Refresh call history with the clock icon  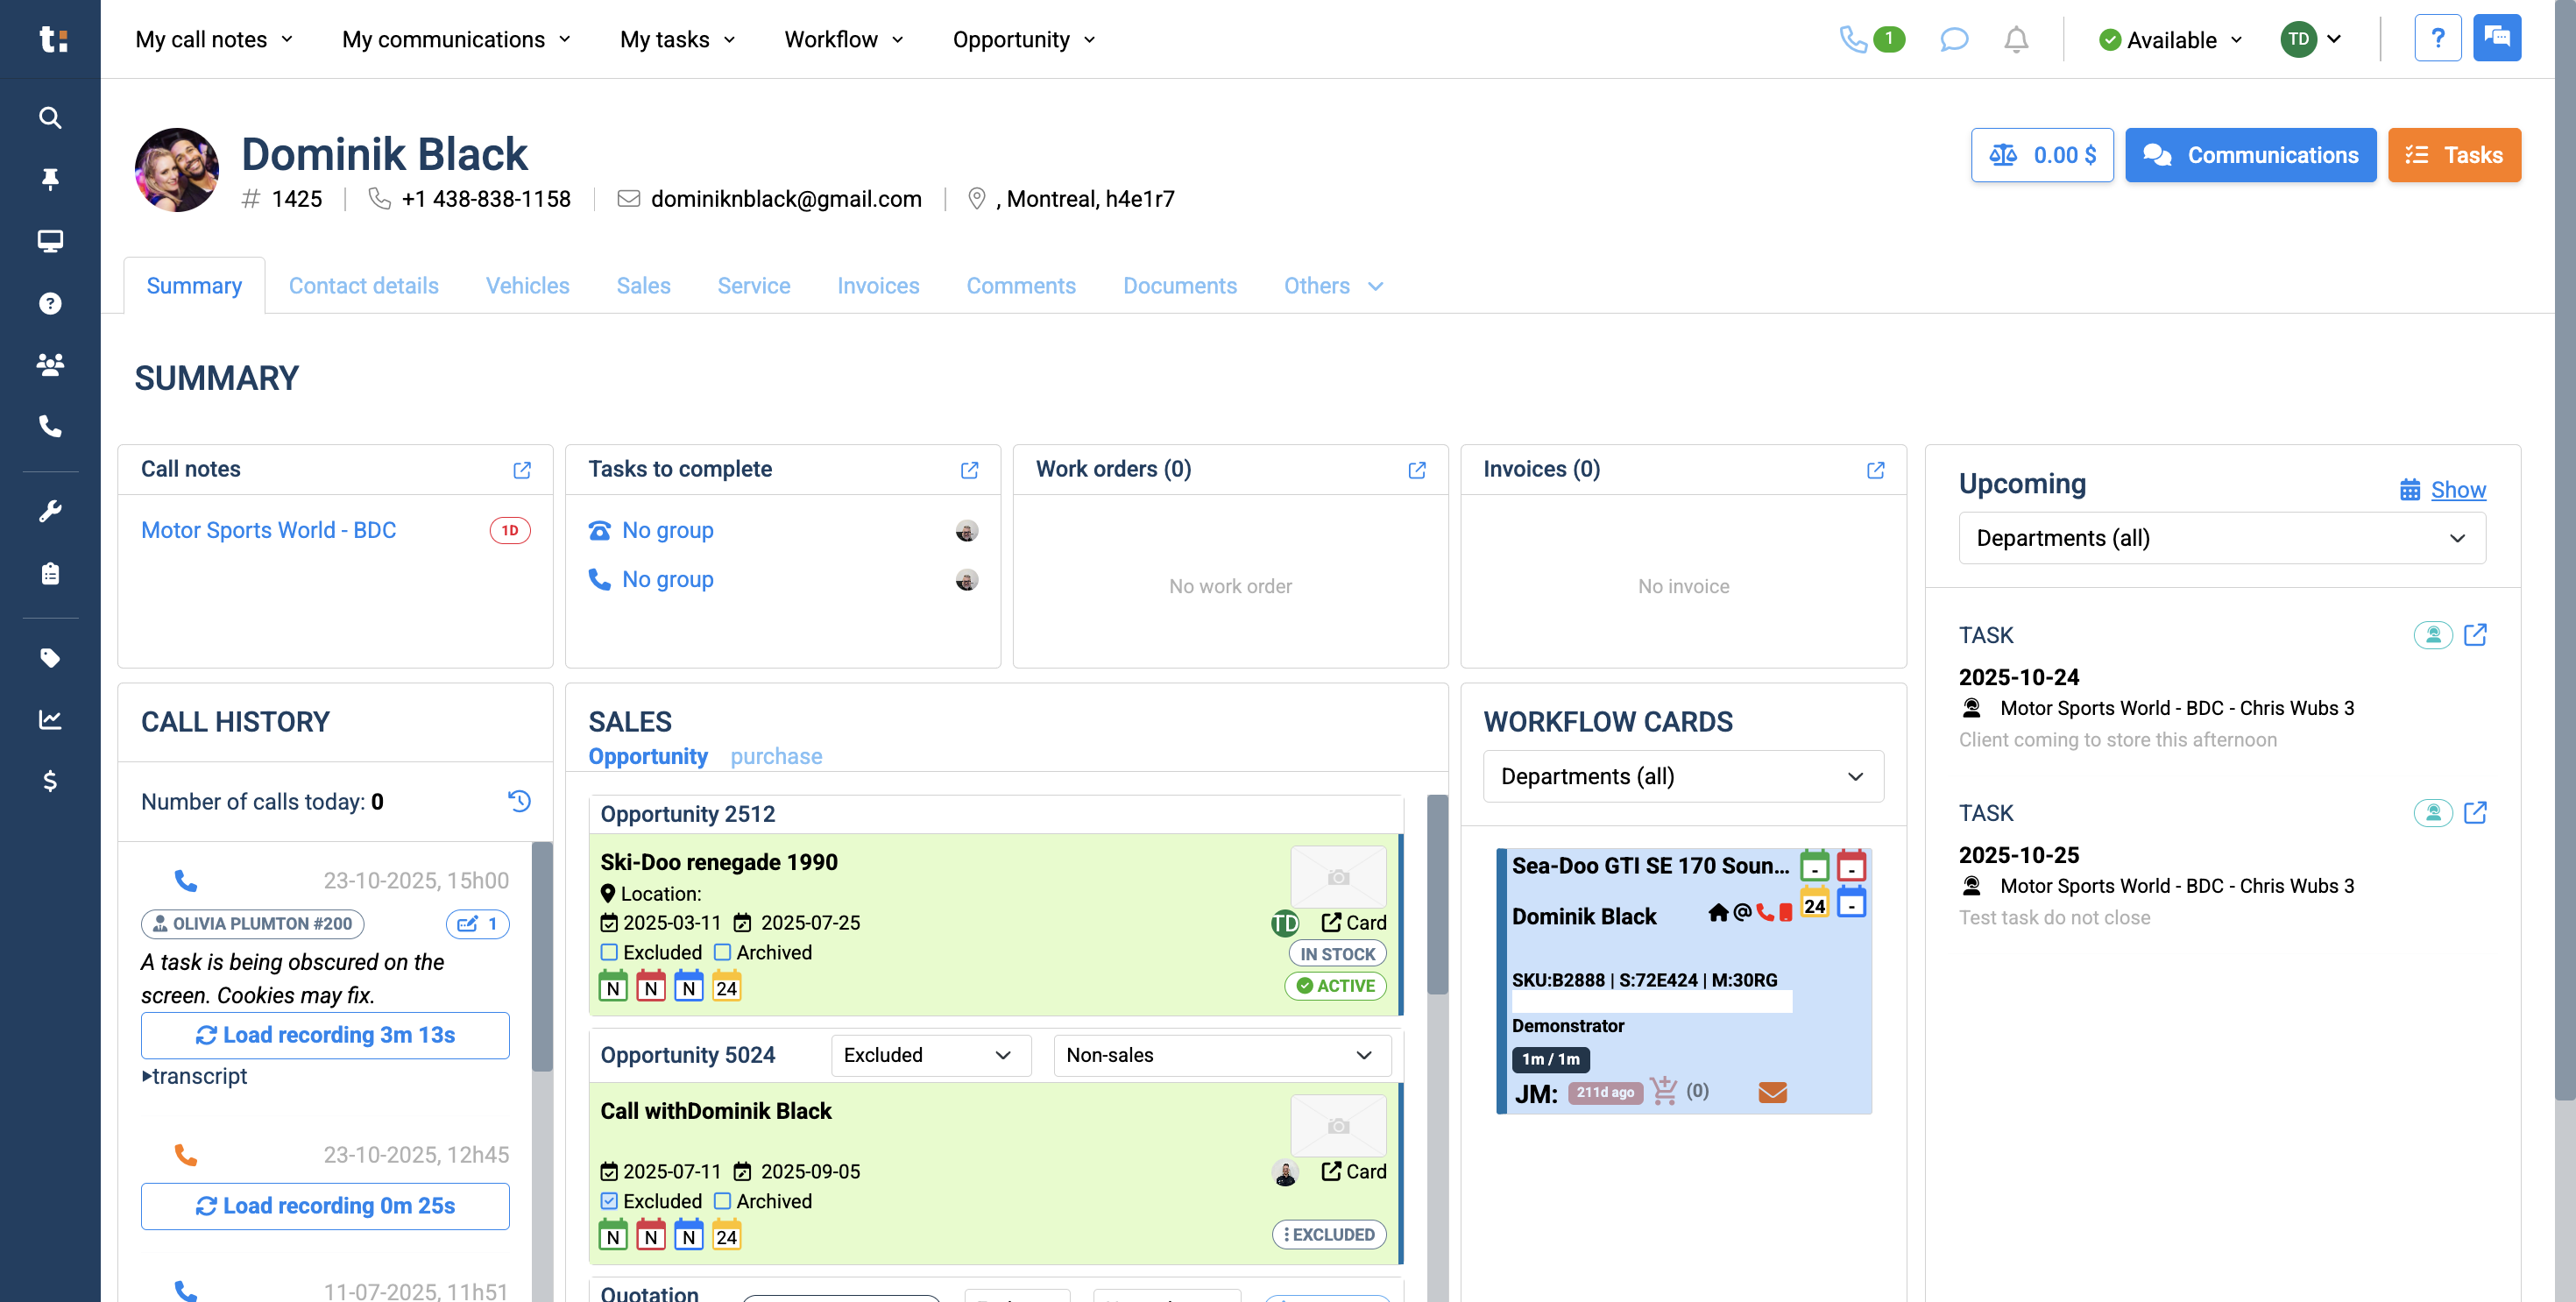pos(519,801)
